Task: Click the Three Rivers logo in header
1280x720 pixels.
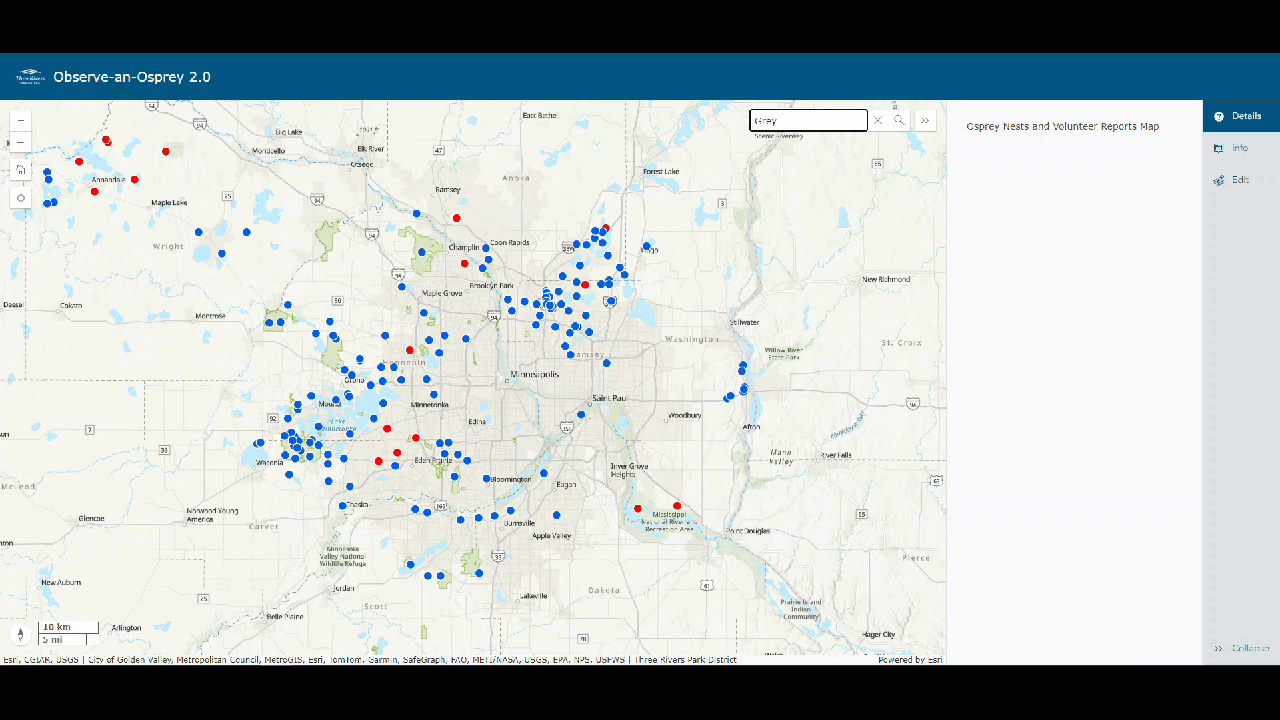Action: click(30, 77)
